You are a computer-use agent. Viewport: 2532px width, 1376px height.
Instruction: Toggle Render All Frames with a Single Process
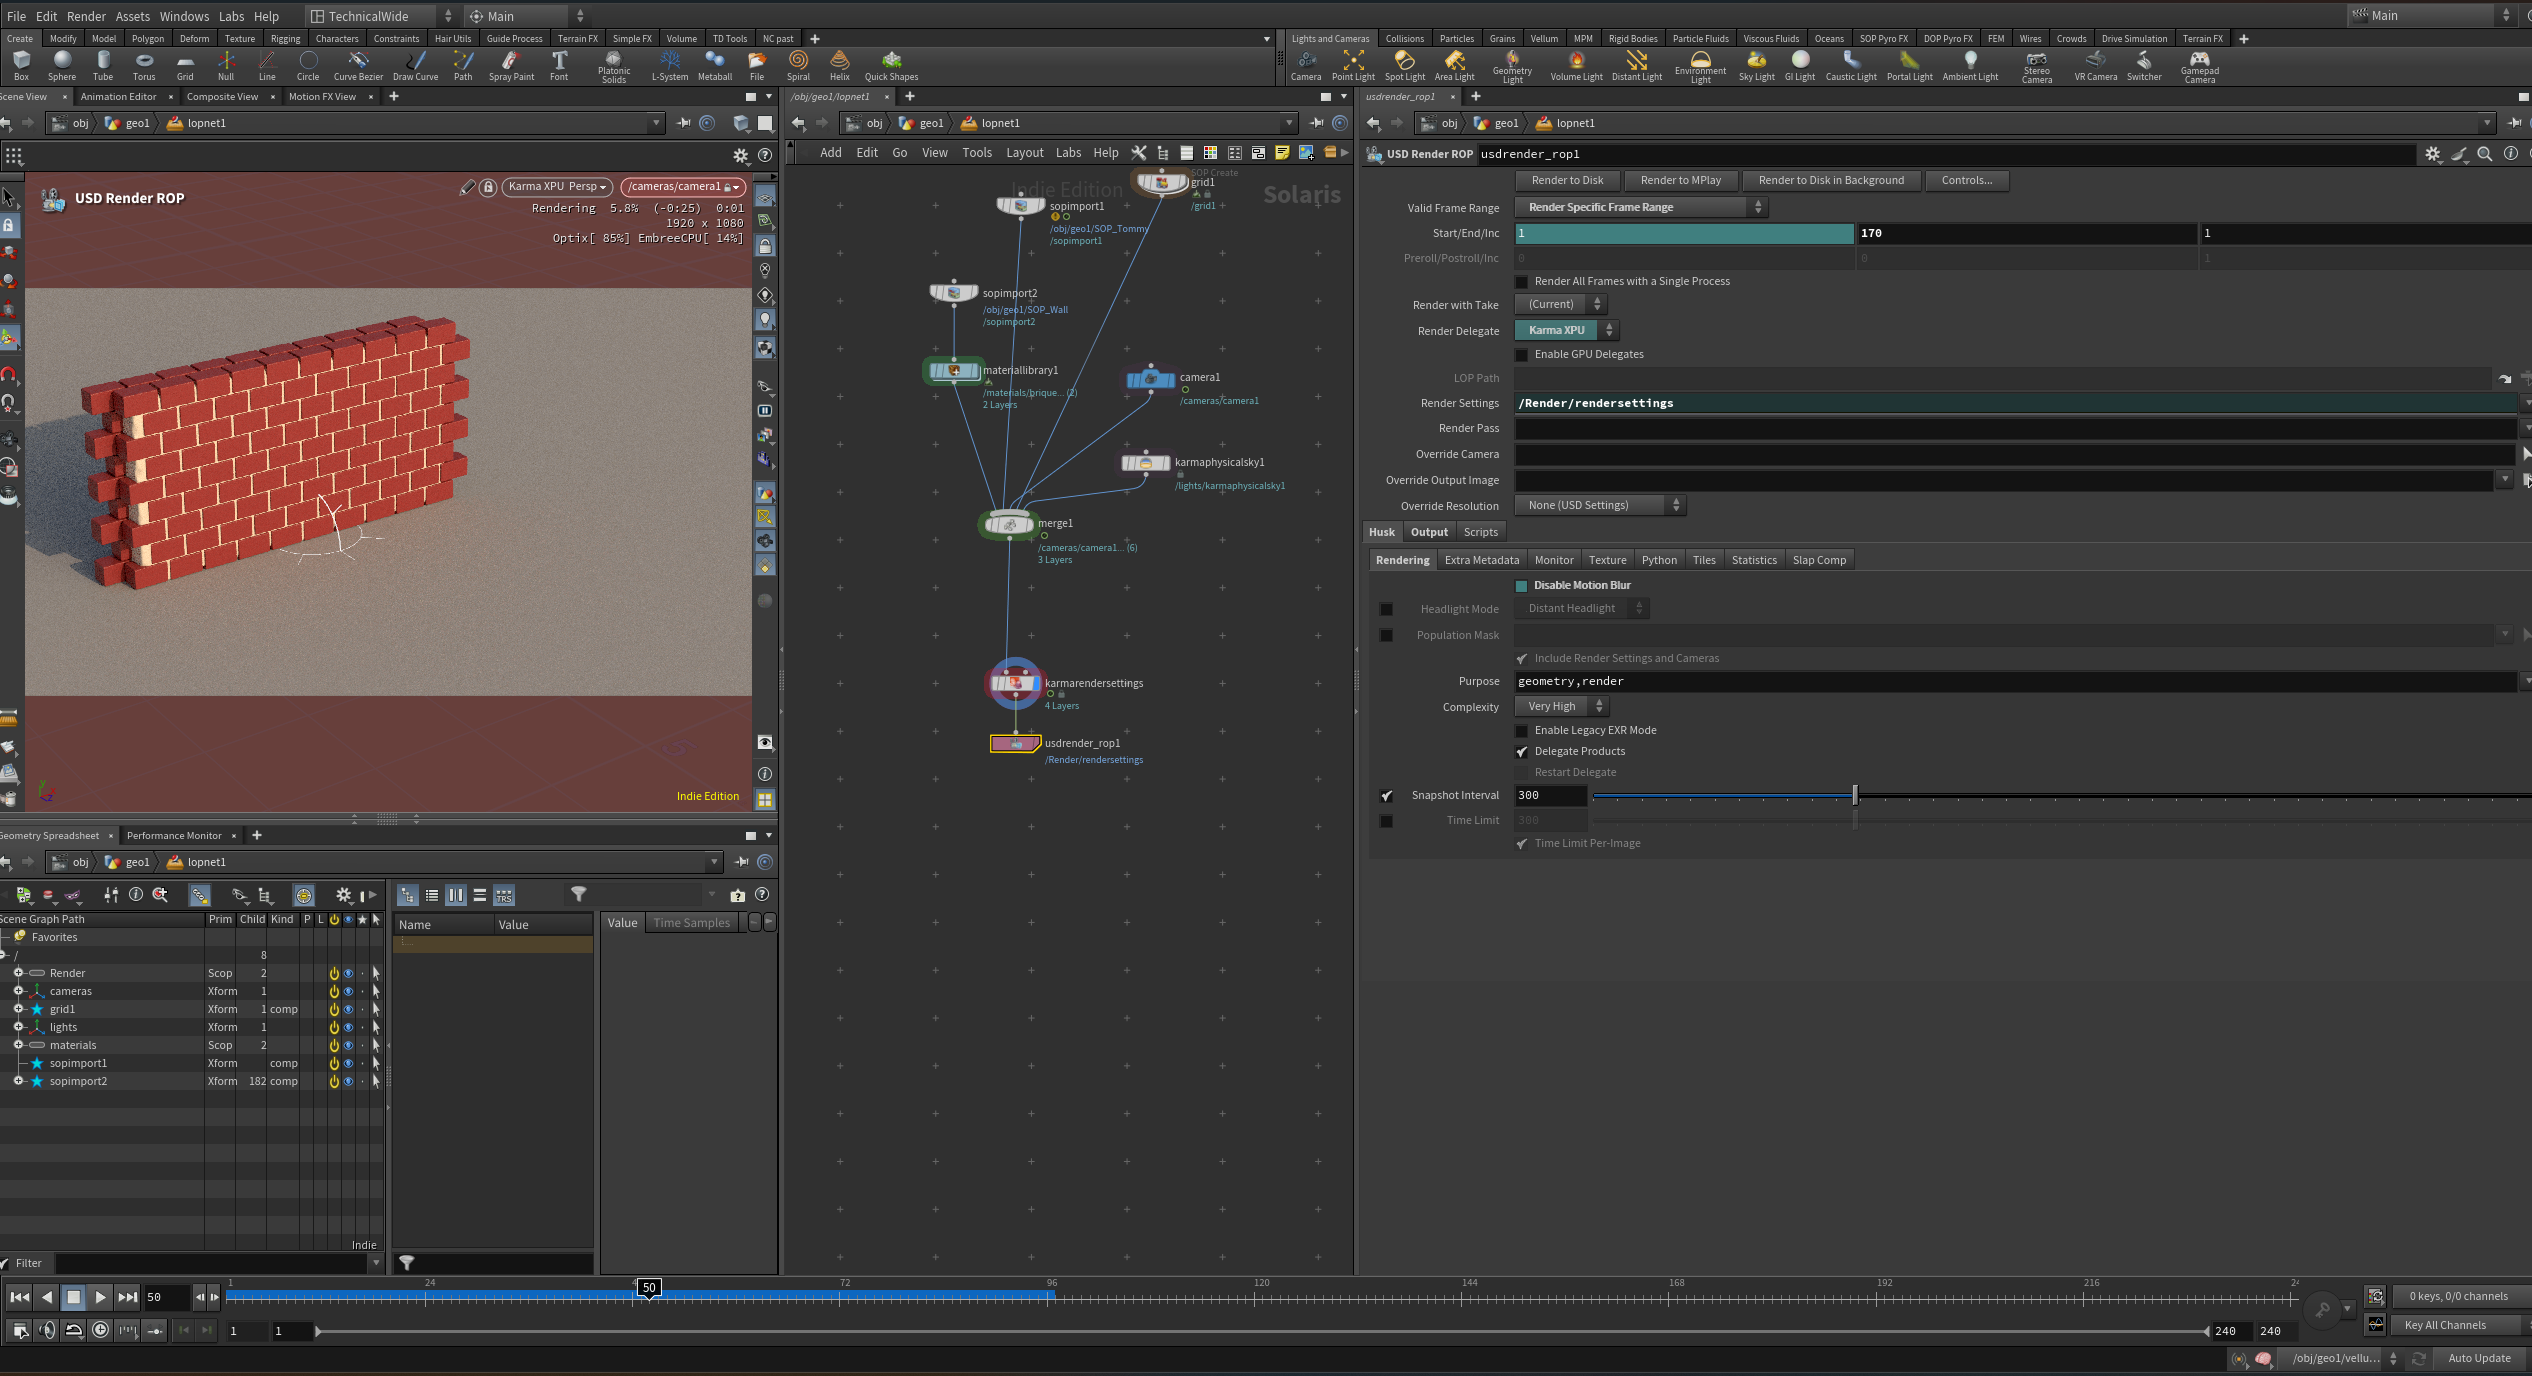[x=1522, y=282]
